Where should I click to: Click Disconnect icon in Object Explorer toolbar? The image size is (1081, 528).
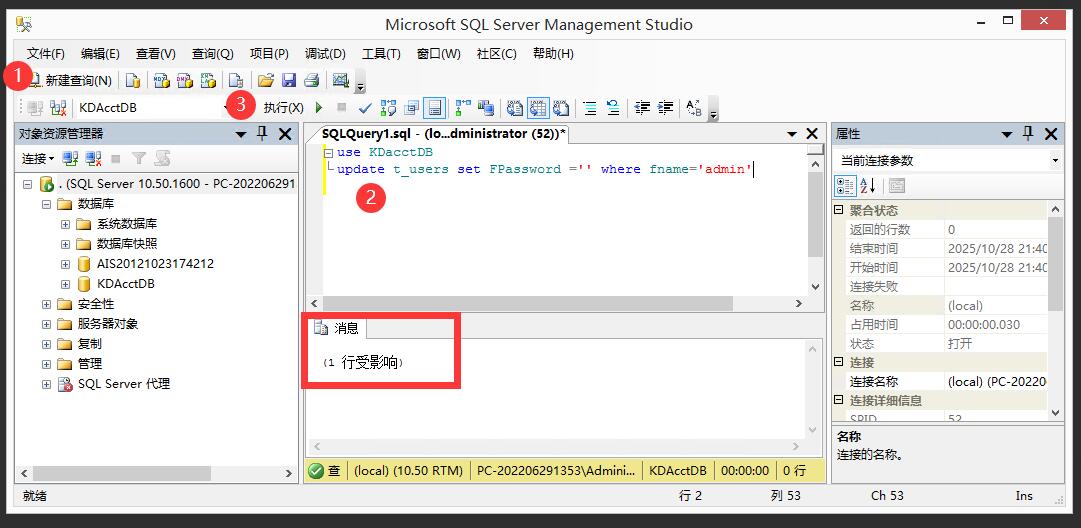(93, 159)
